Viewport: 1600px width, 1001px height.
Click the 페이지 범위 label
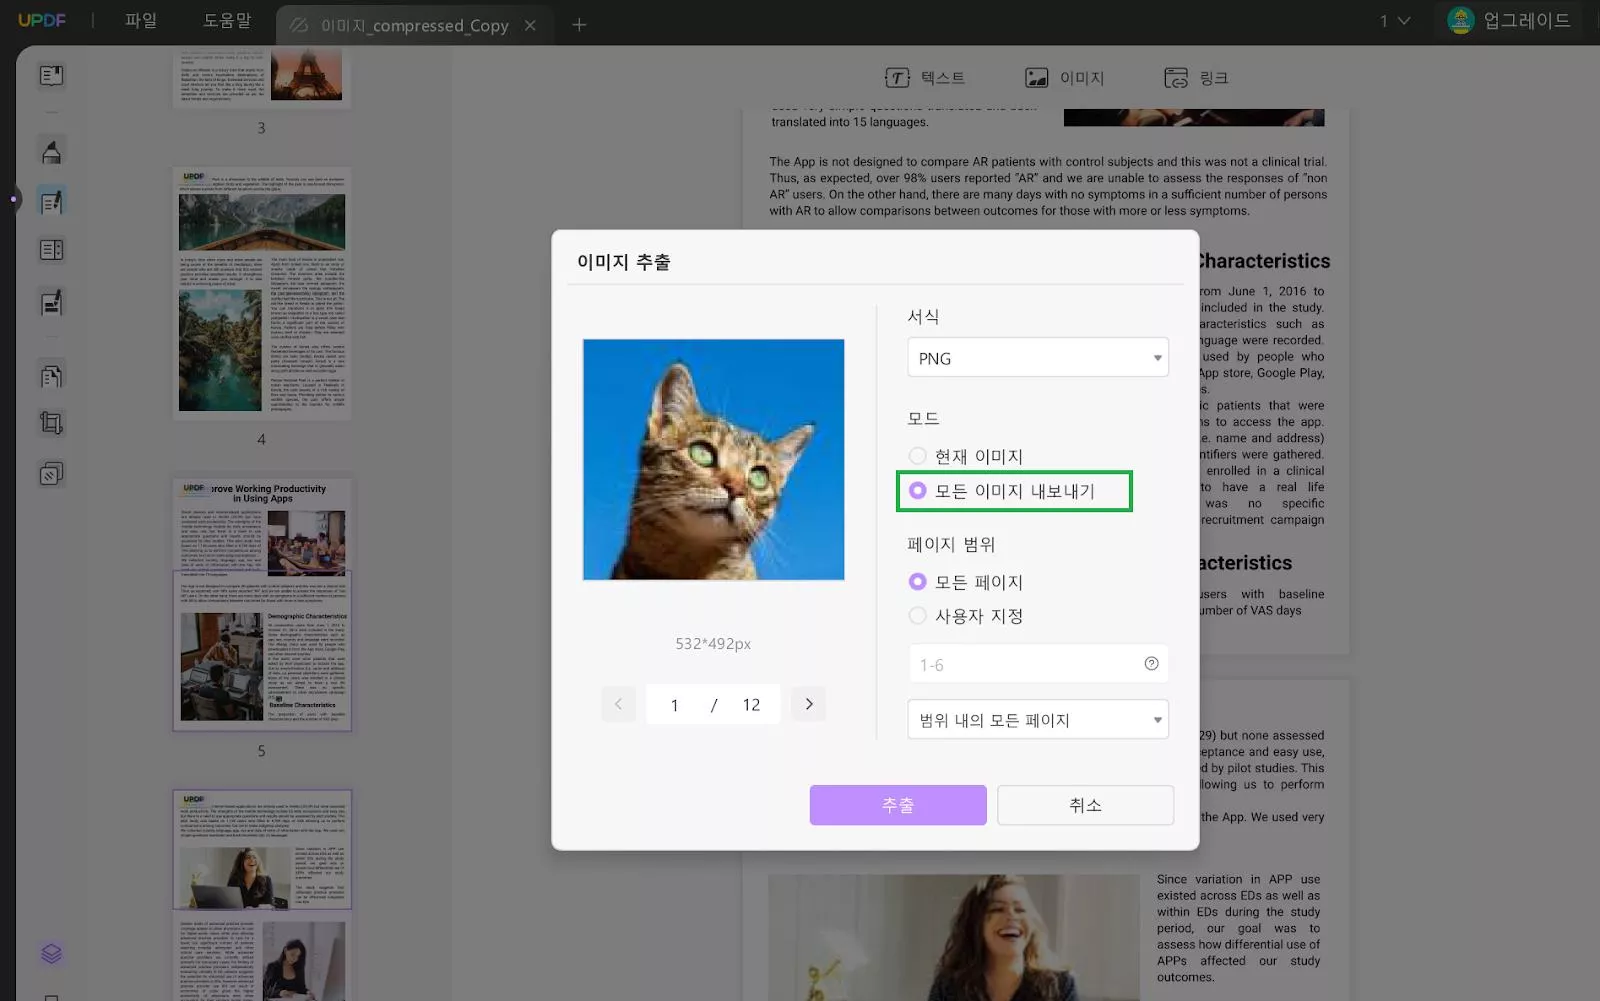tap(951, 545)
